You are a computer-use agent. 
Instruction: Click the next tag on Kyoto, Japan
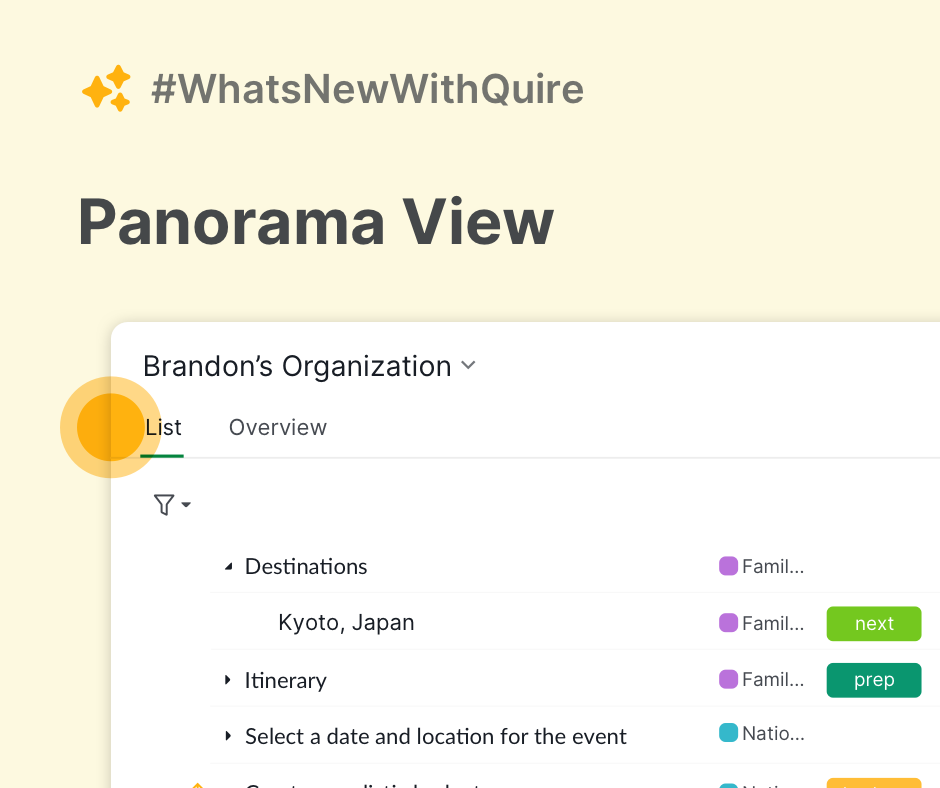(x=873, y=624)
